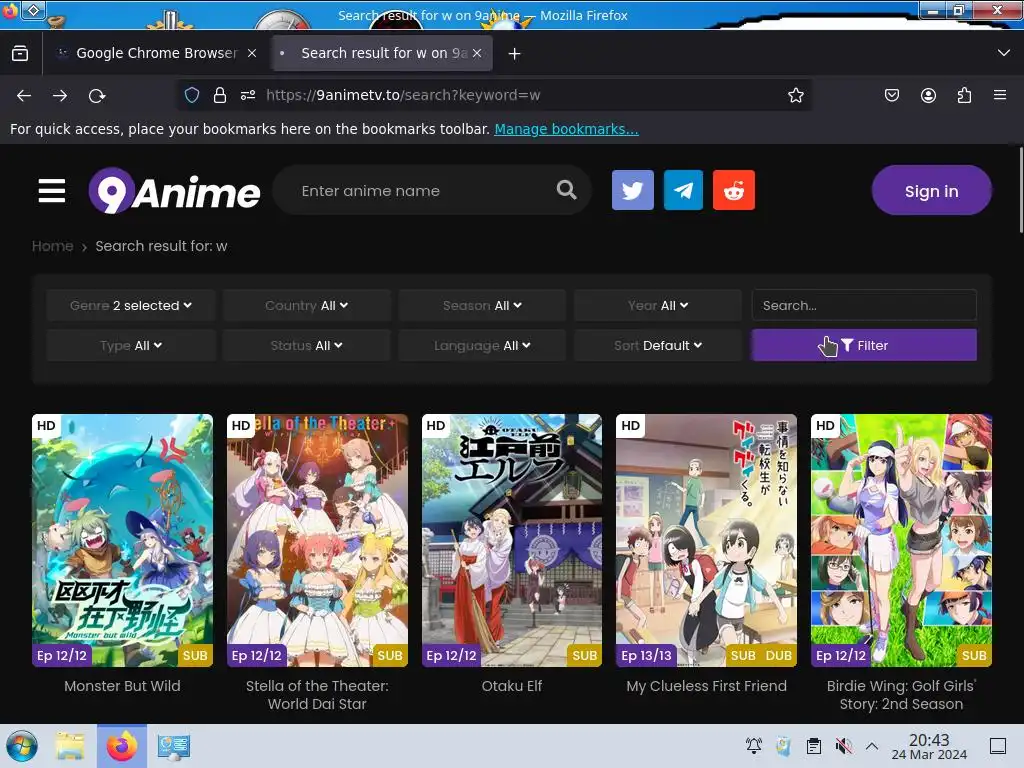Screen dimensions: 1024x768
Task: Open Otaku Elf title link
Action: point(511,686)
